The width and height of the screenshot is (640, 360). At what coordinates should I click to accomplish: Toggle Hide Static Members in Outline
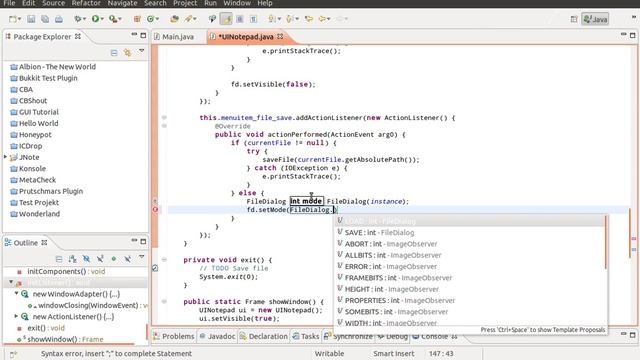click(x=100, y=259)
